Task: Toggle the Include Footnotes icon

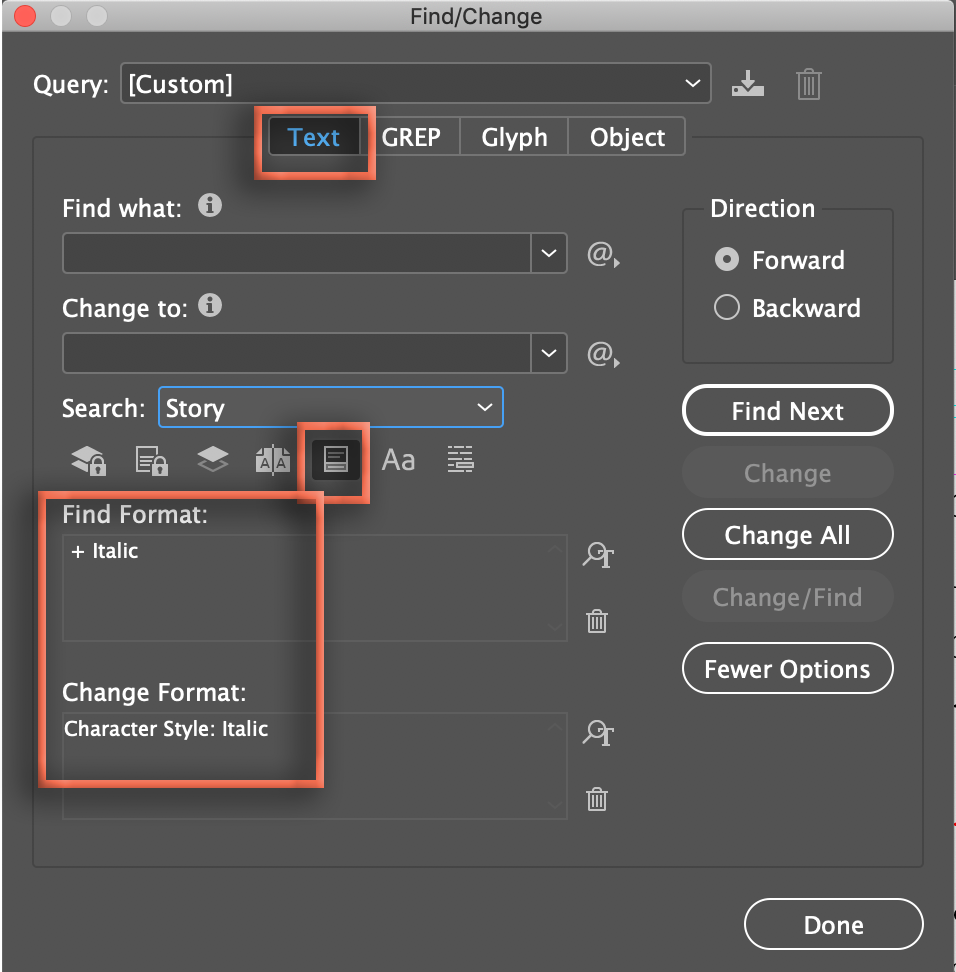Action: 335,459
